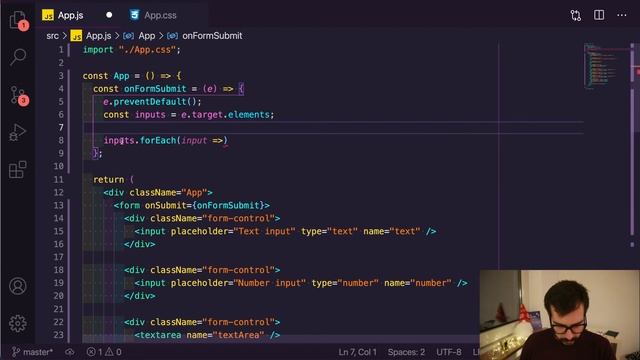Click e.preventDefault() on line 5
Image resolution: width=640 pixels, height=360 pixels.
click(152, 102)
